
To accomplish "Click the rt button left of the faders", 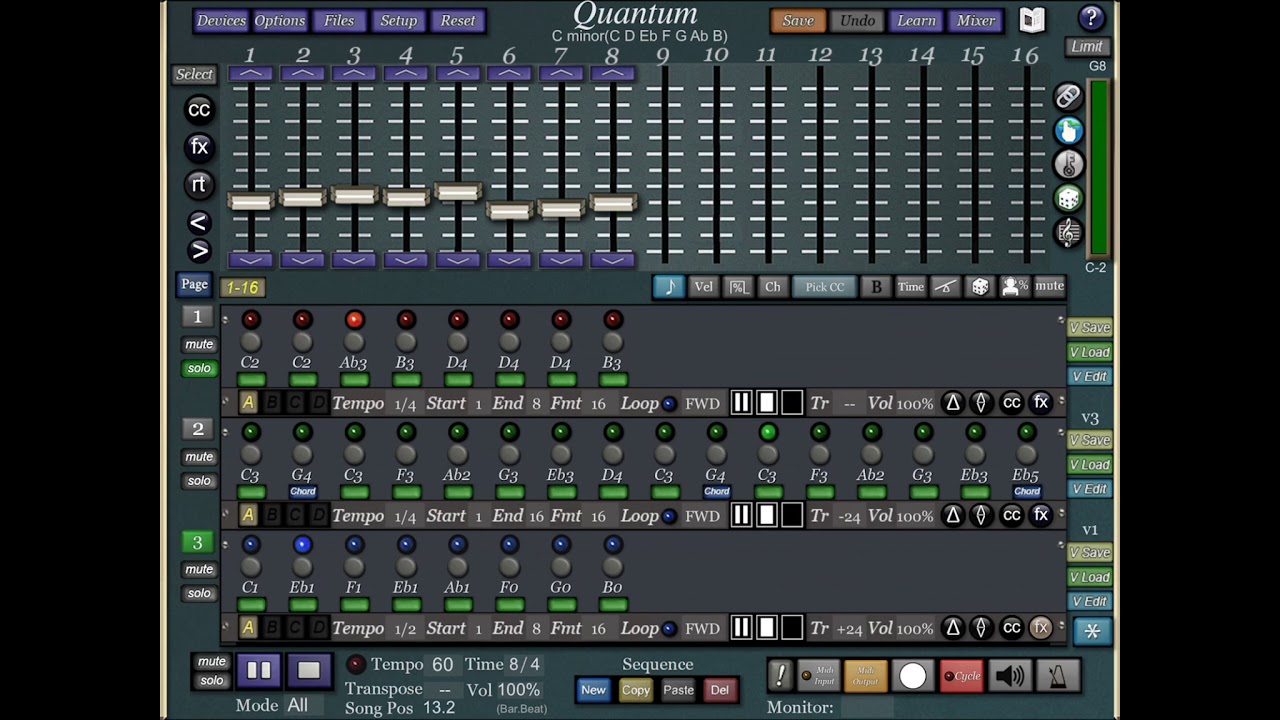I will click(199, 184).
